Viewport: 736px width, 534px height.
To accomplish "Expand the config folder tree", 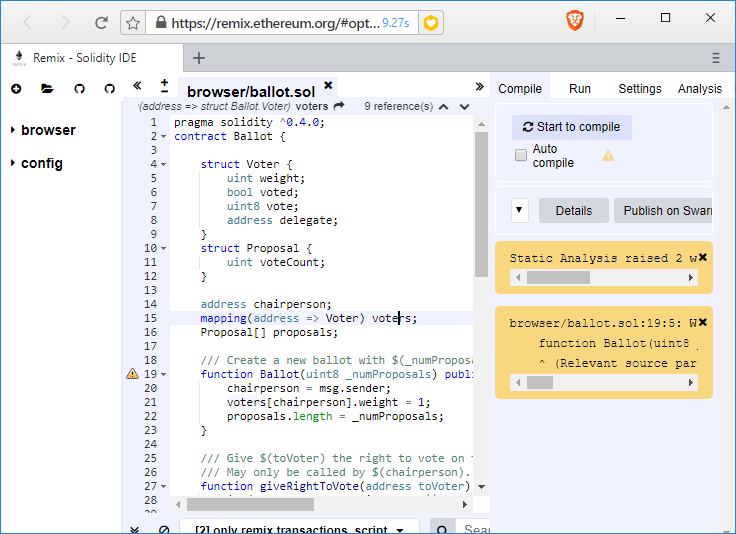I will coord(37,163).
